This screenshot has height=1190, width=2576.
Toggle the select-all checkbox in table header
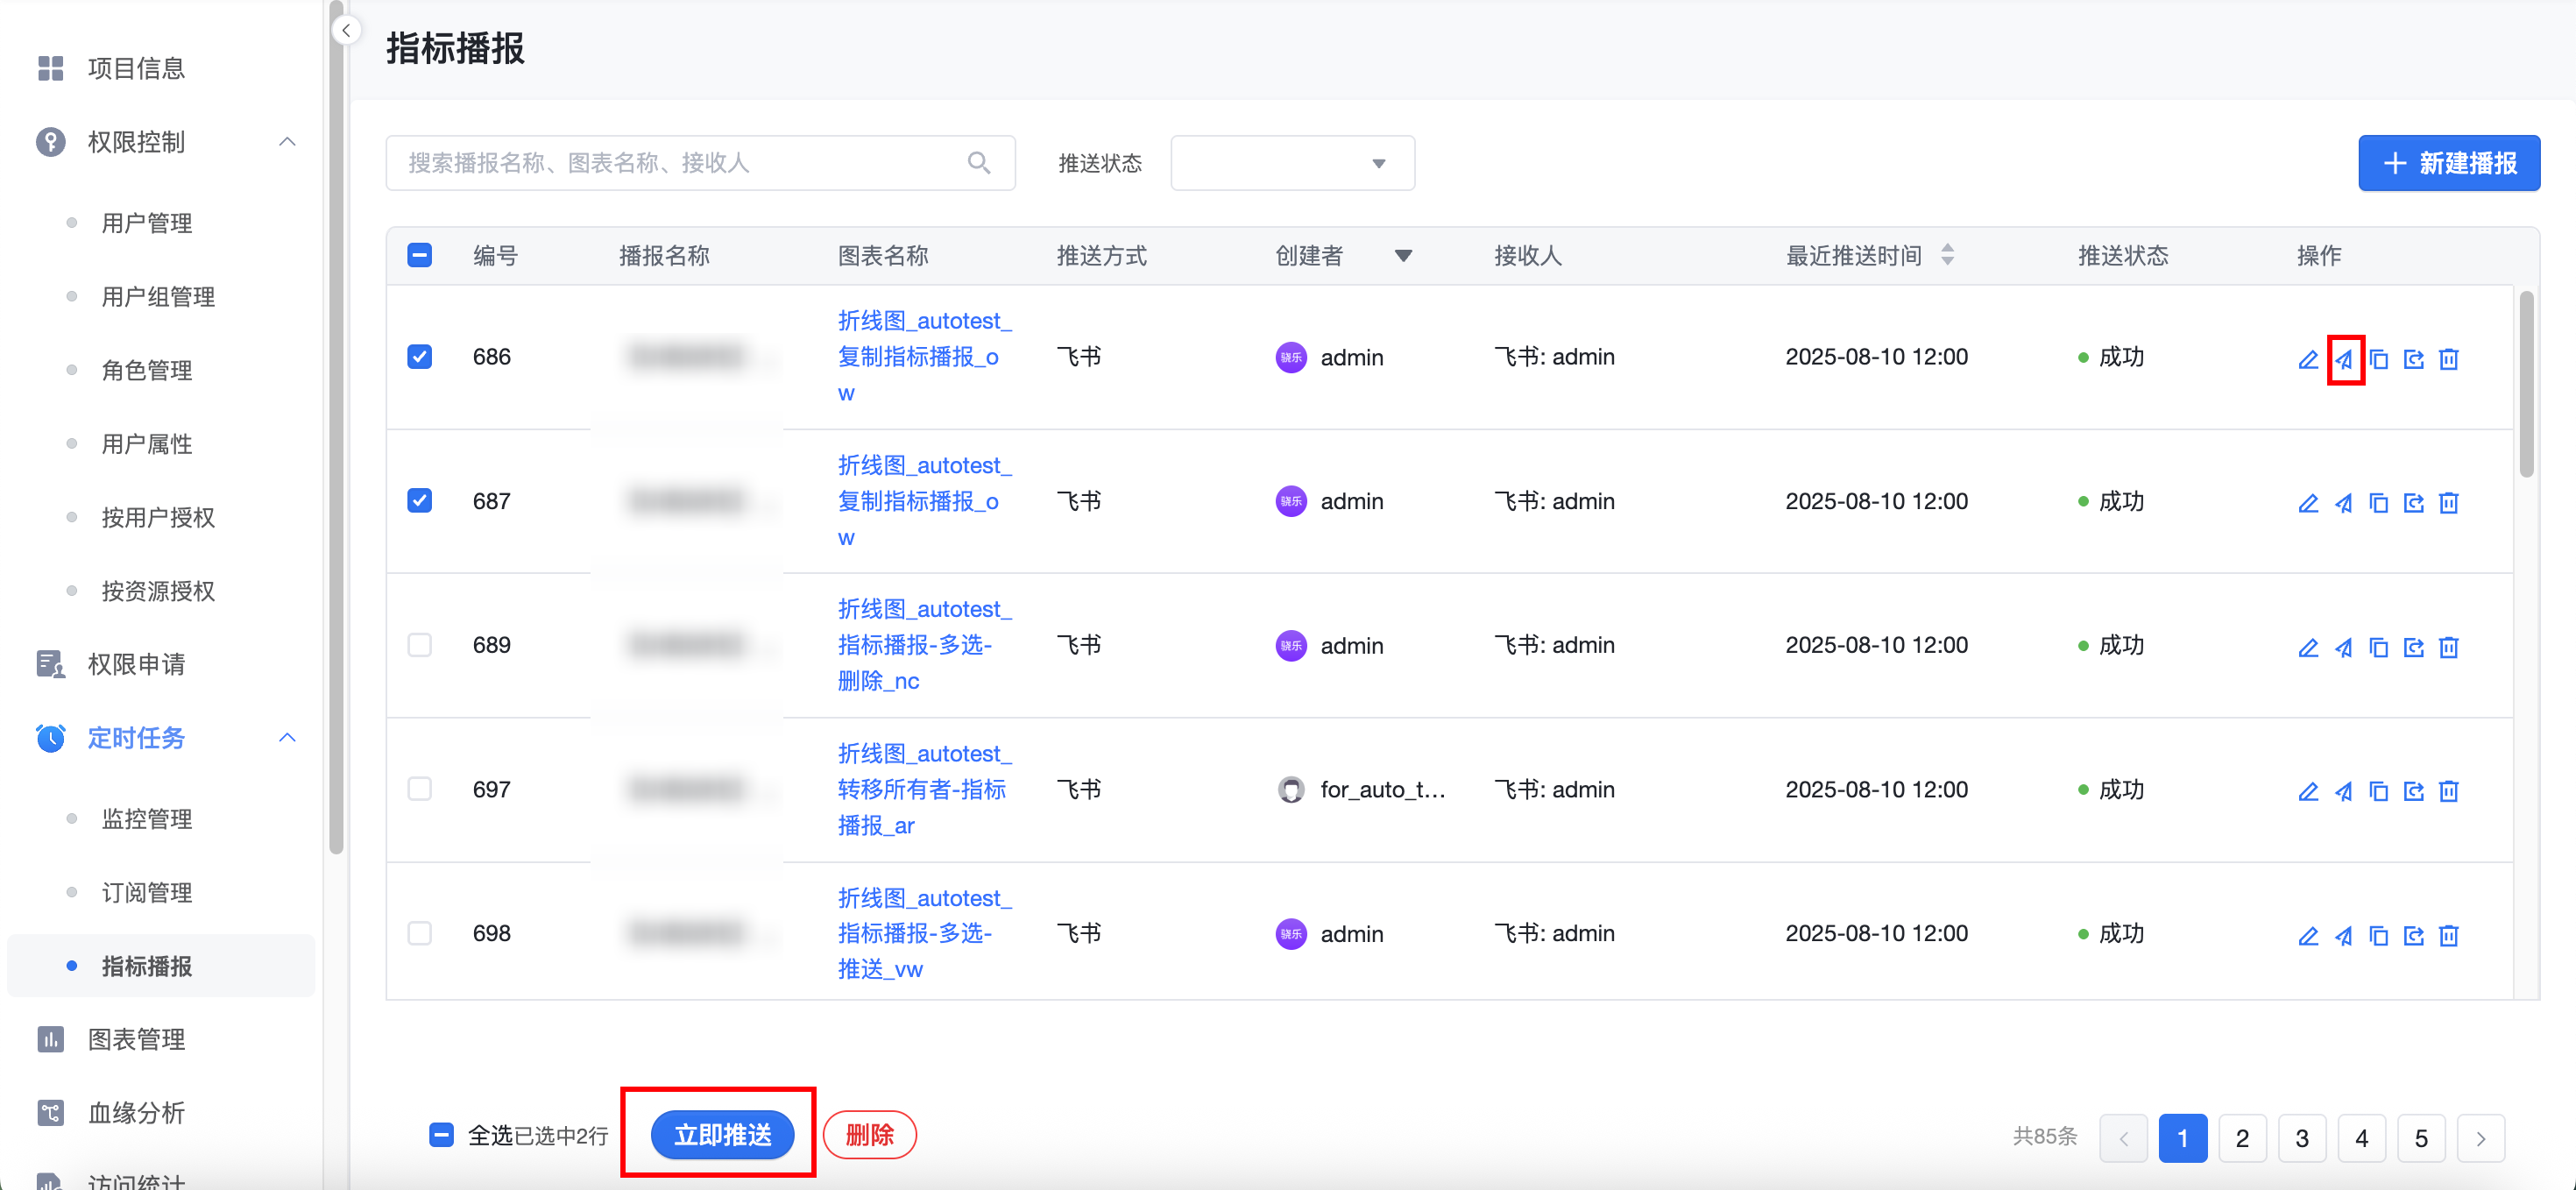click(420, 255)
